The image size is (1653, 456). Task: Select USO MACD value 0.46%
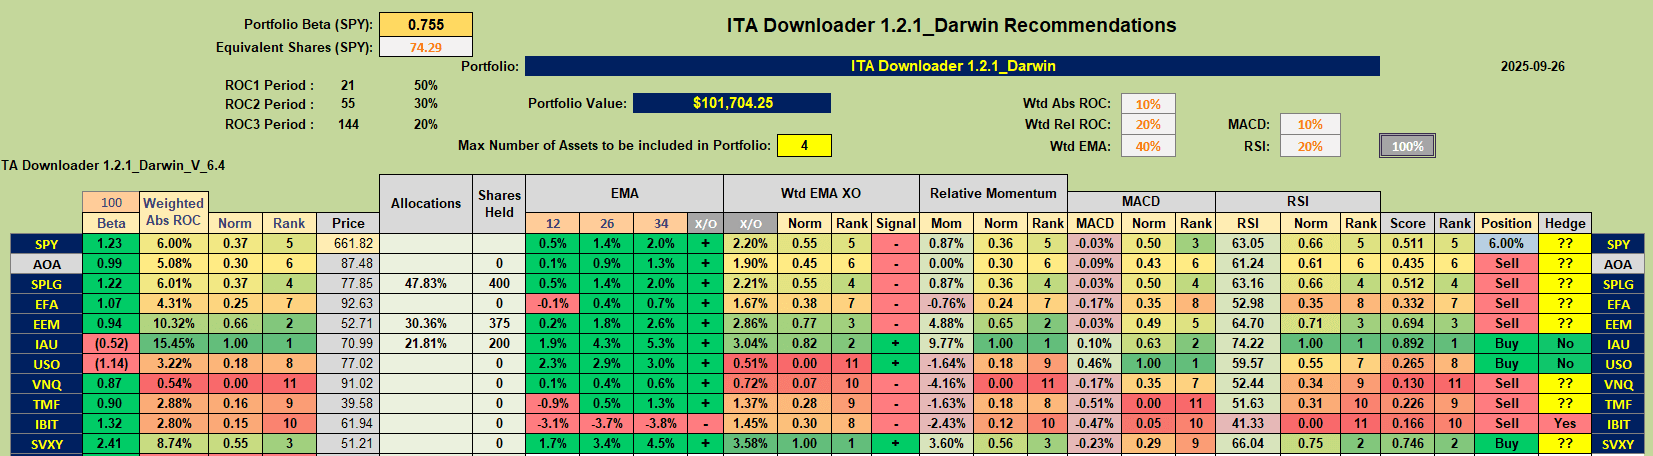(x=1094, y=363)
